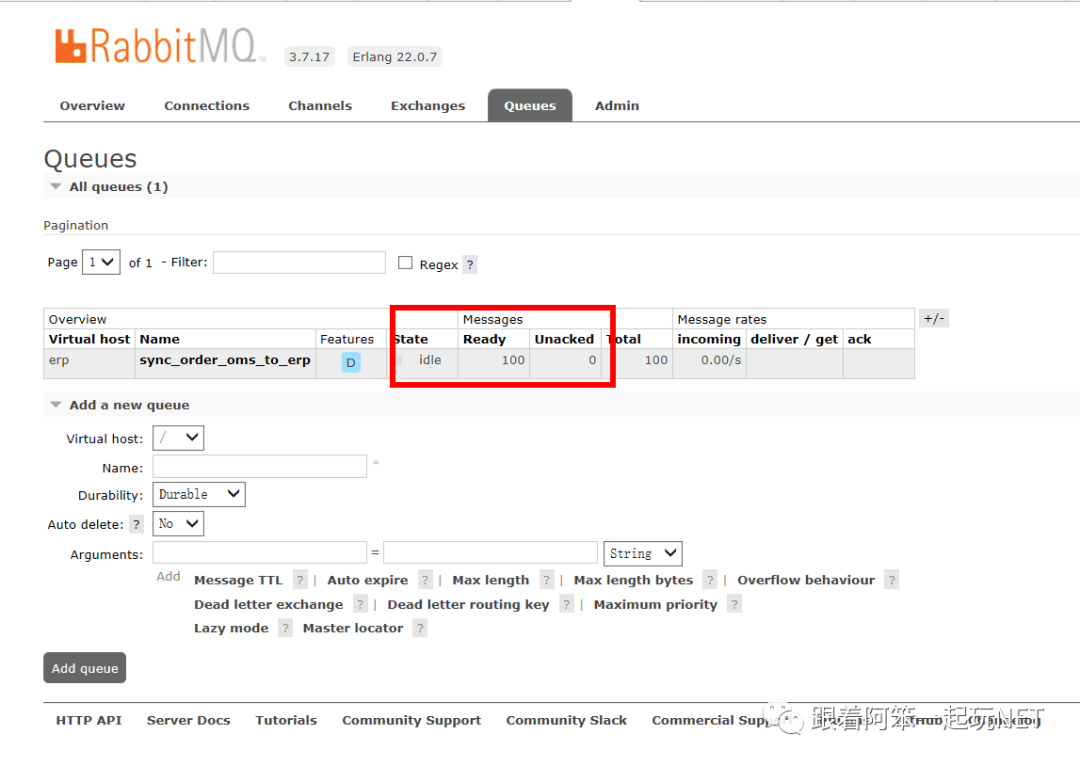Viewport: 1080px width, 766px height.
Task: Click the Master locator shortcut
Action: click(x=353, y=628)
